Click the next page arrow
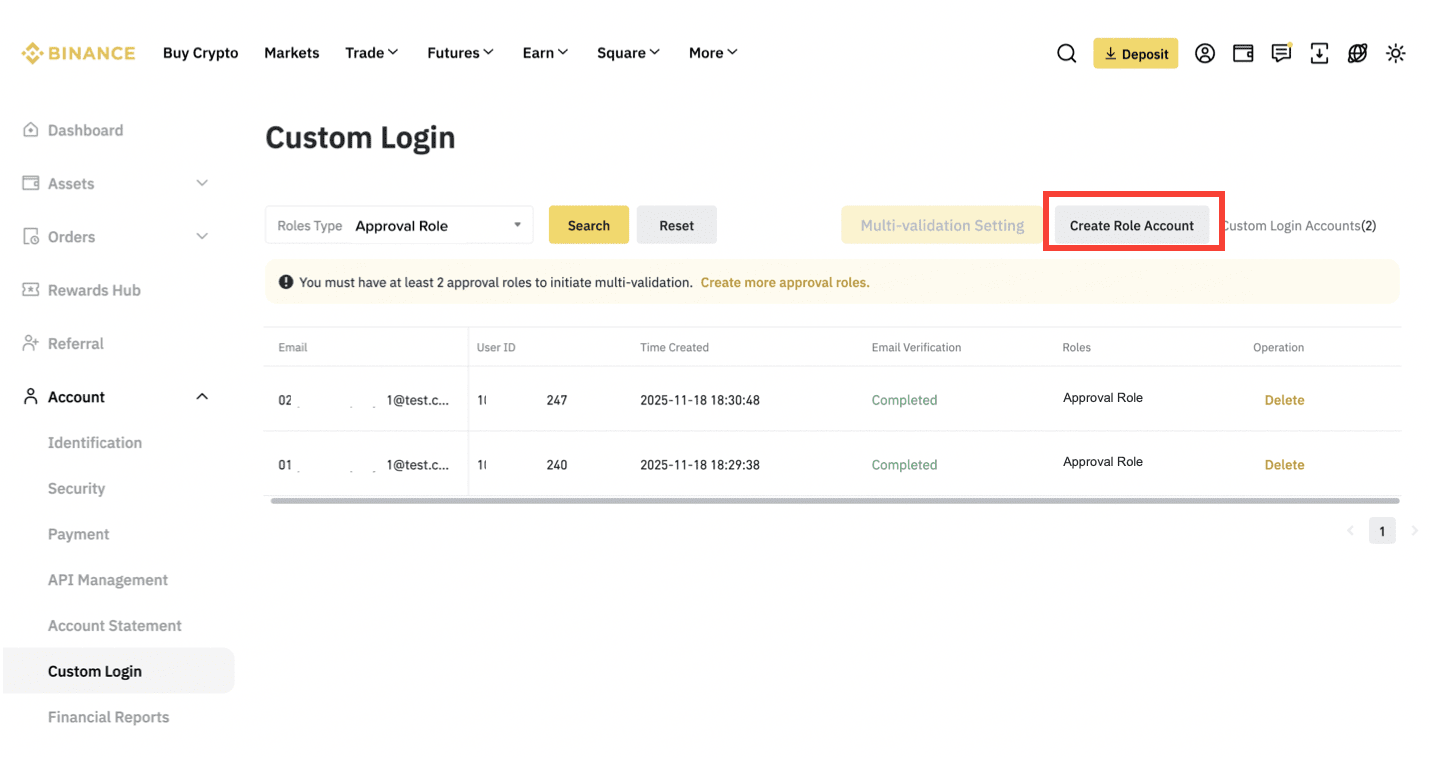Viewport: 1430px width, 758px height. [1414, 531]
